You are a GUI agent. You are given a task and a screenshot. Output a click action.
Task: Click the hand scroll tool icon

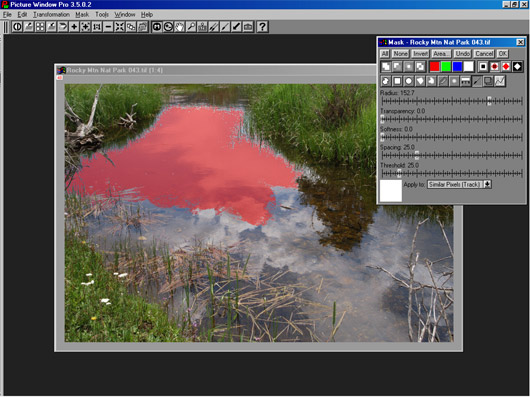click(179, 27)
